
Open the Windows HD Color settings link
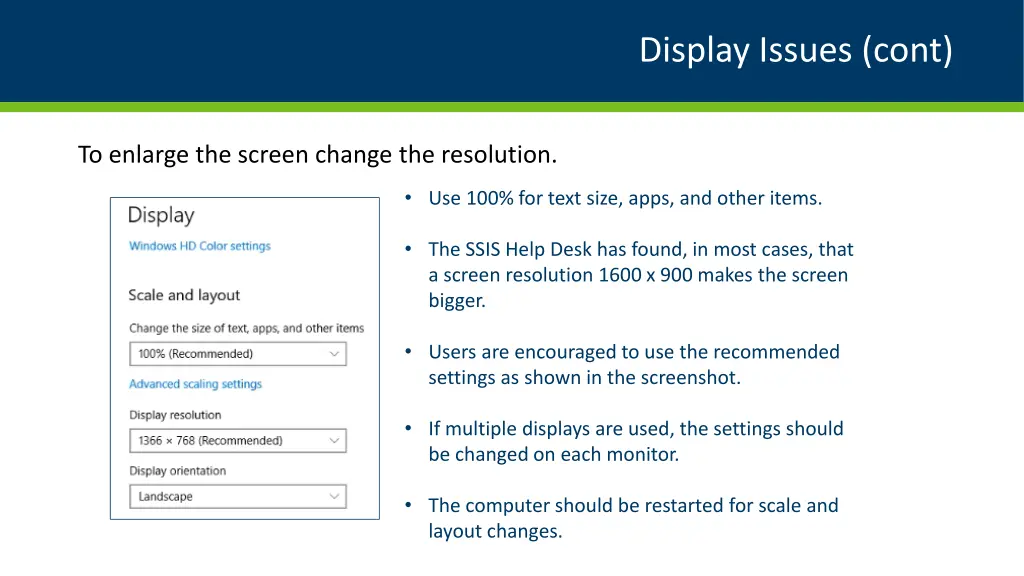[x=199, y=246]
